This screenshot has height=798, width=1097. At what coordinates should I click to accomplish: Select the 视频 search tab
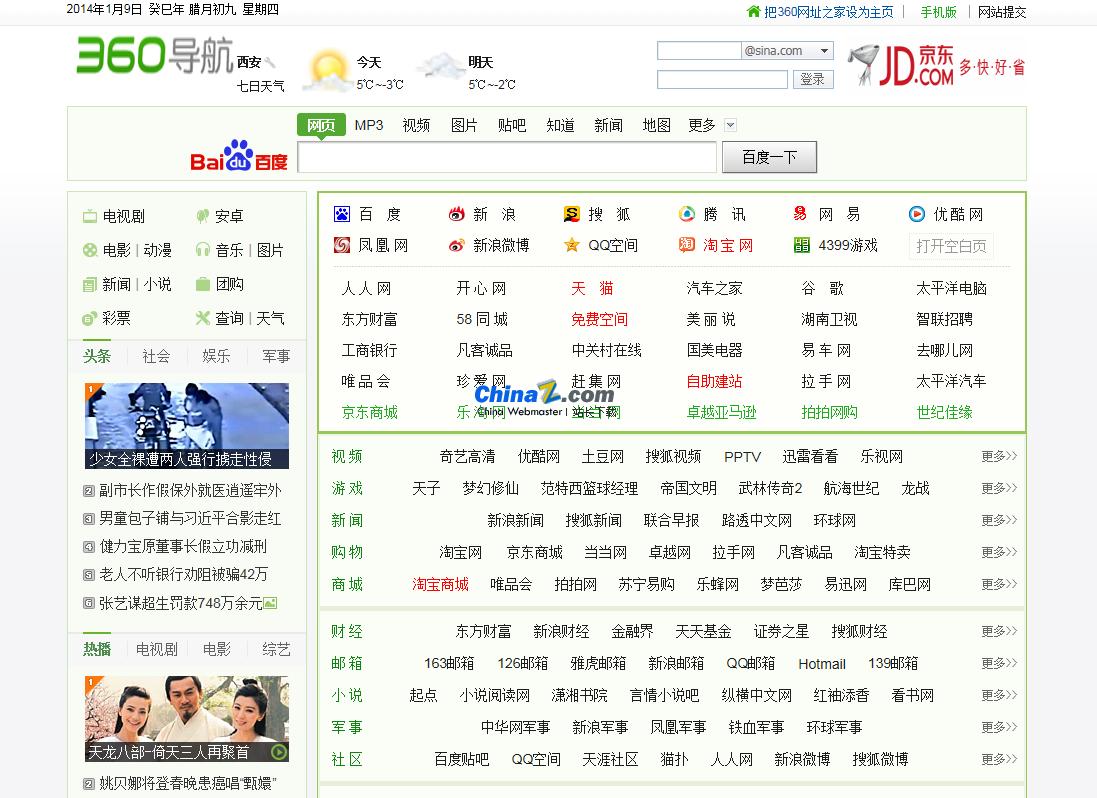(x=416, y=125)
